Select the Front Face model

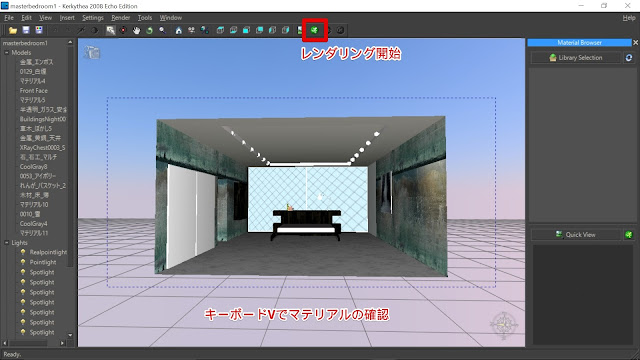33,91
